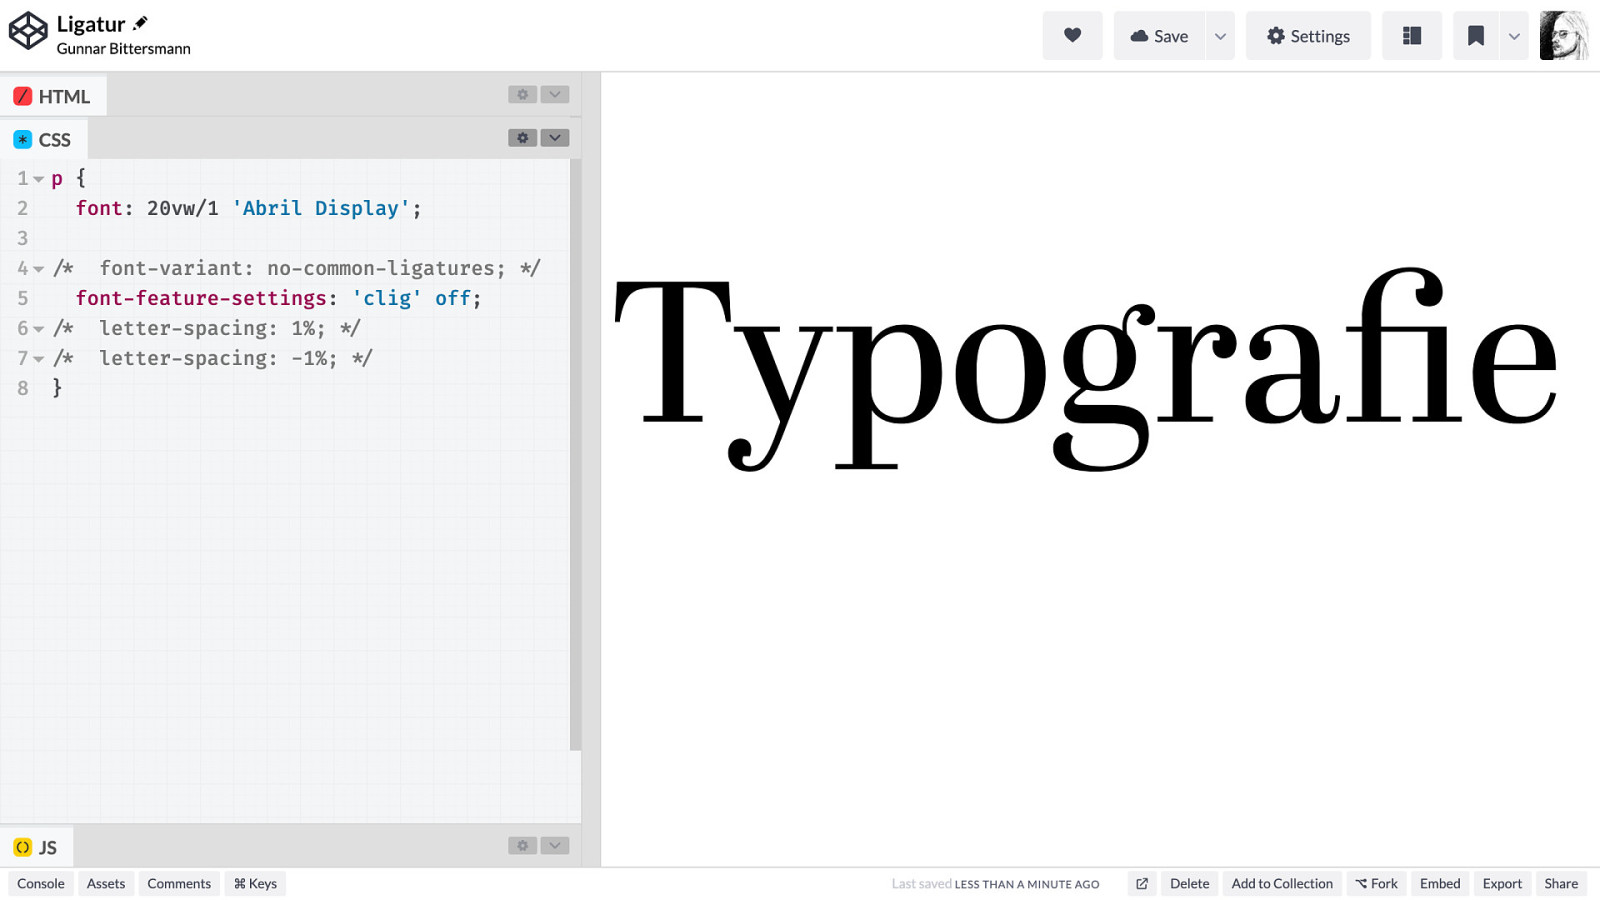The image size is (1600, 900).
Task: Click the CodePen logo icon
Action: [x=28, y=31]
